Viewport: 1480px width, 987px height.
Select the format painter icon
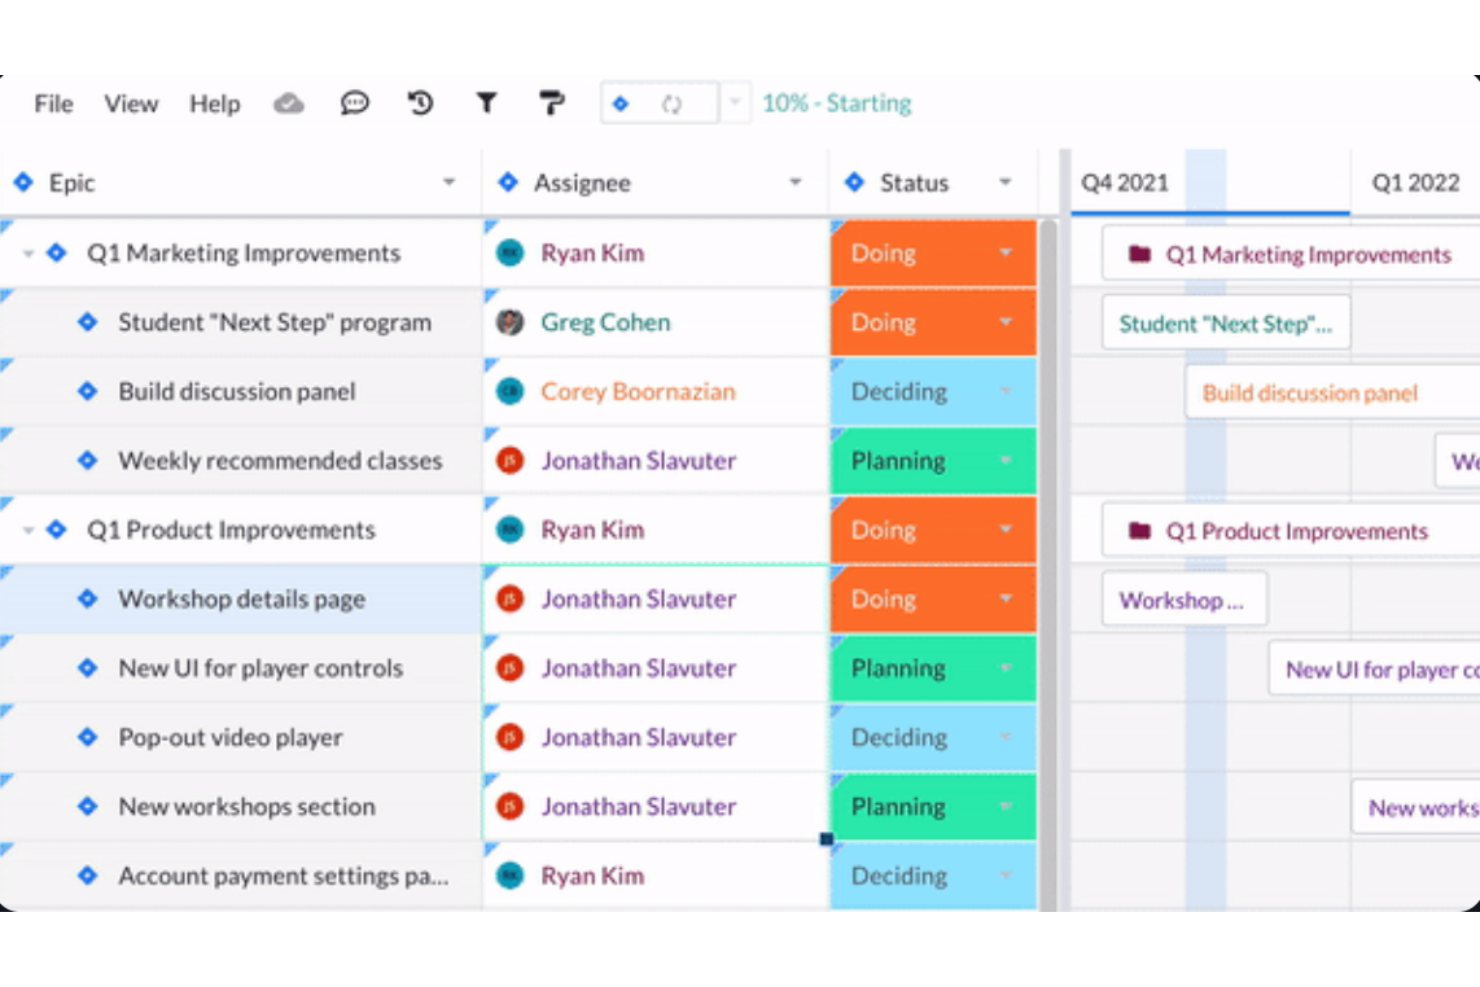pos(551,103)
